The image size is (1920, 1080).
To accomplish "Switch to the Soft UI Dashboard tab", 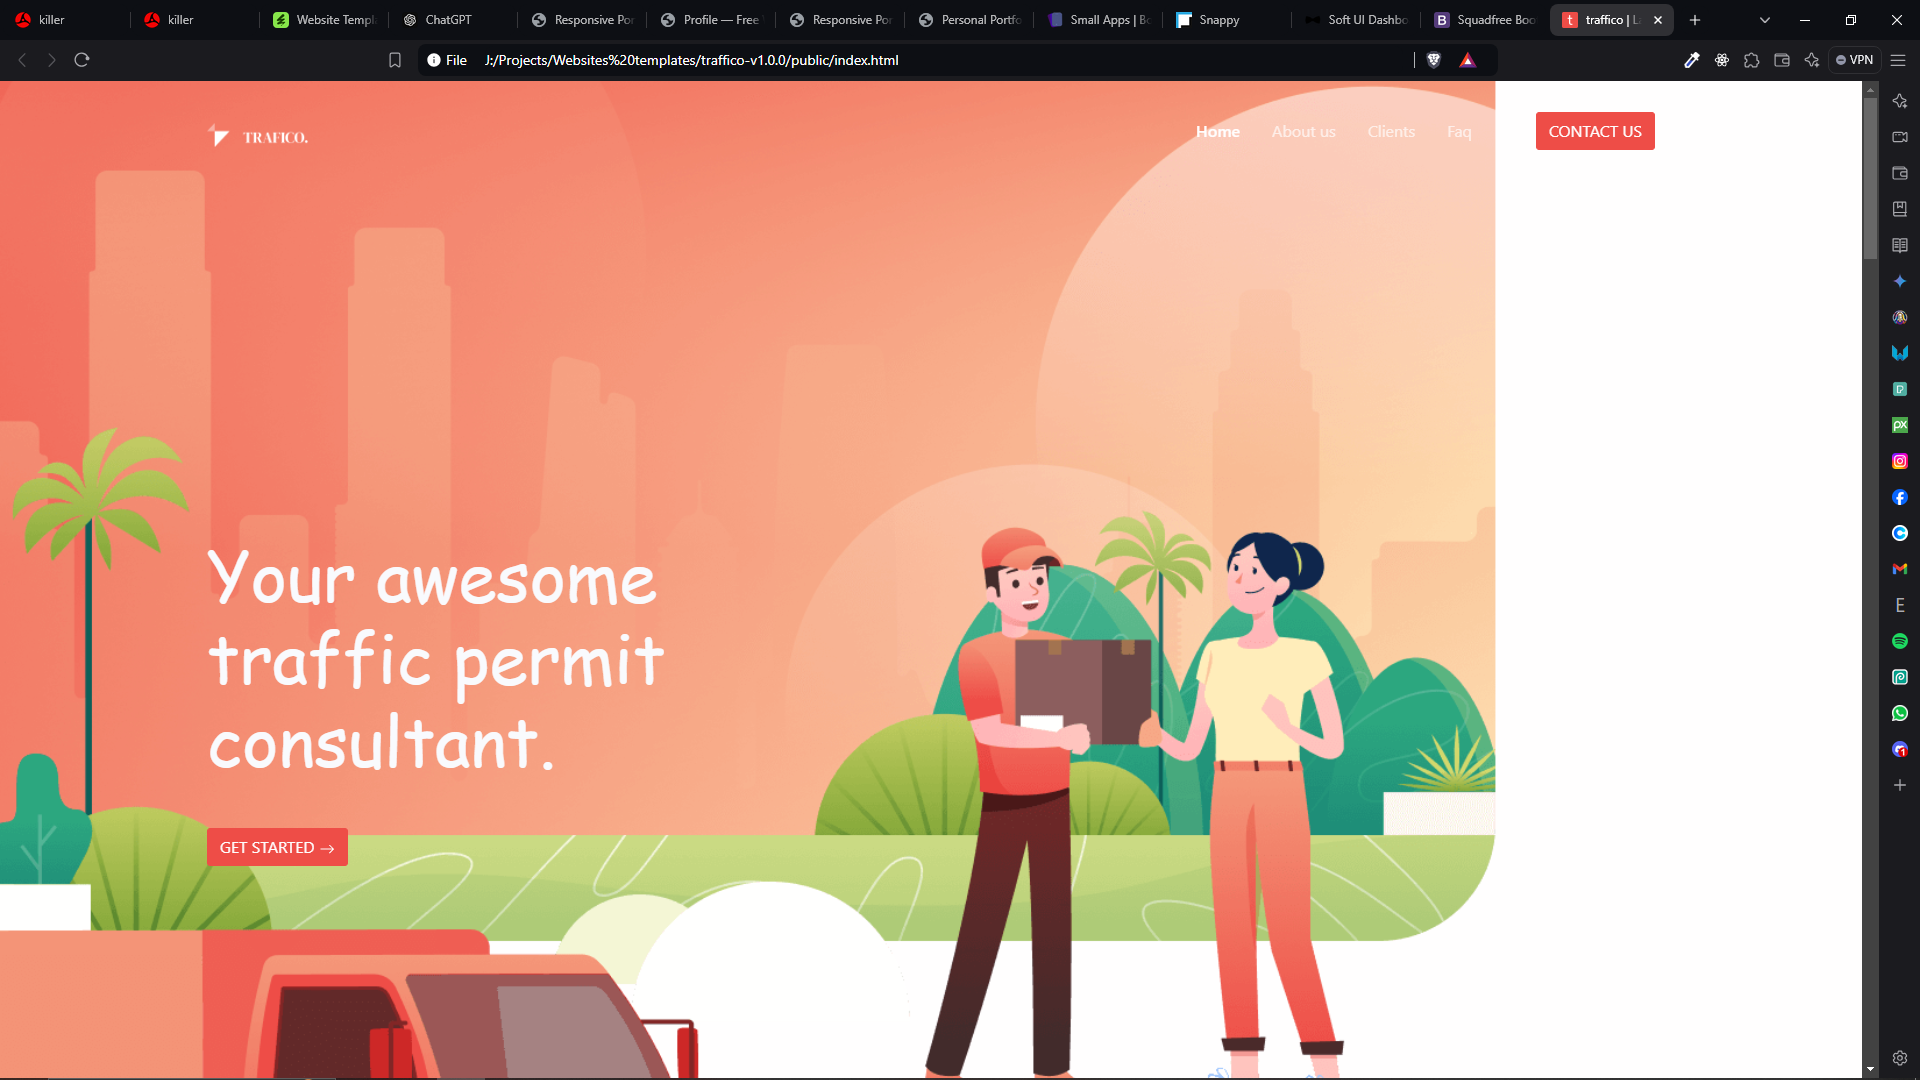I will 1356,20.
